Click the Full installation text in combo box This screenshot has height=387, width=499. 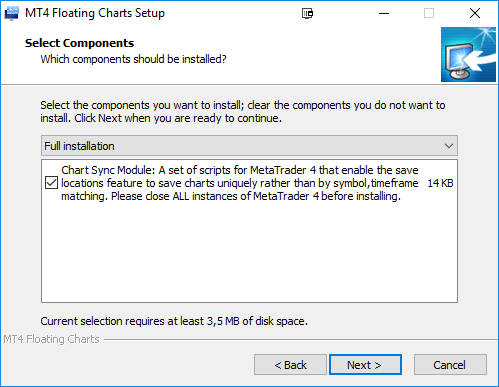pos(79,146)
